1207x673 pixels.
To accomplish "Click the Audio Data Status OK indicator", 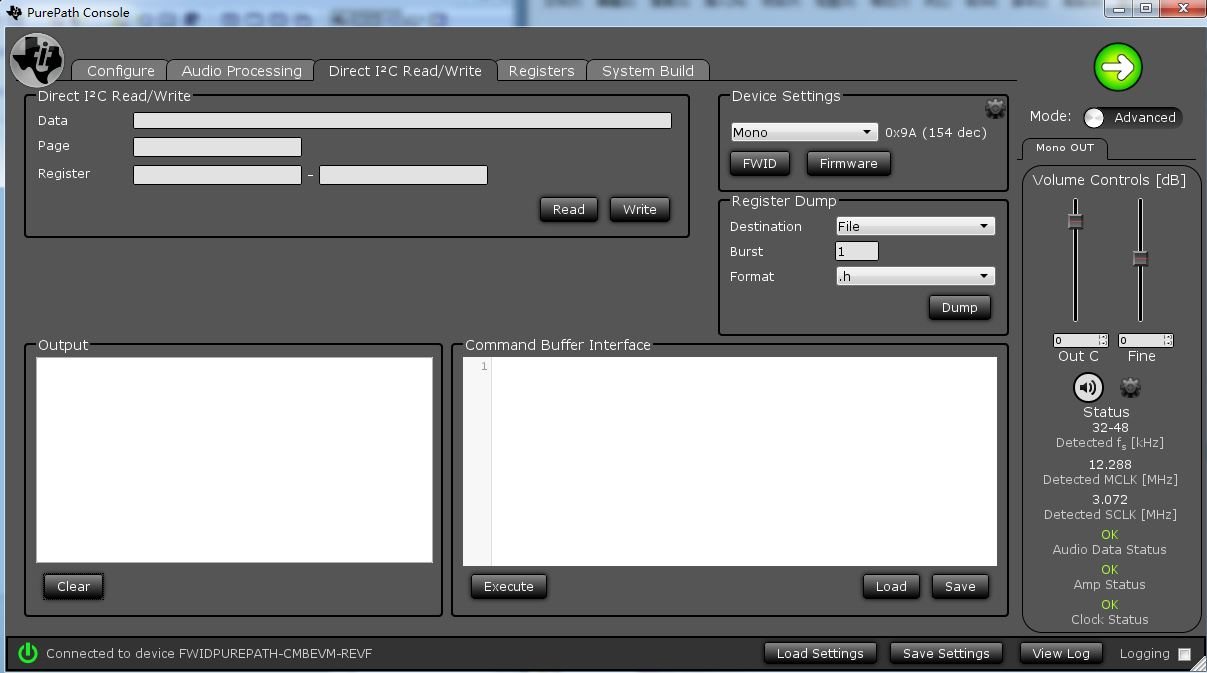I will (1109, 534).
